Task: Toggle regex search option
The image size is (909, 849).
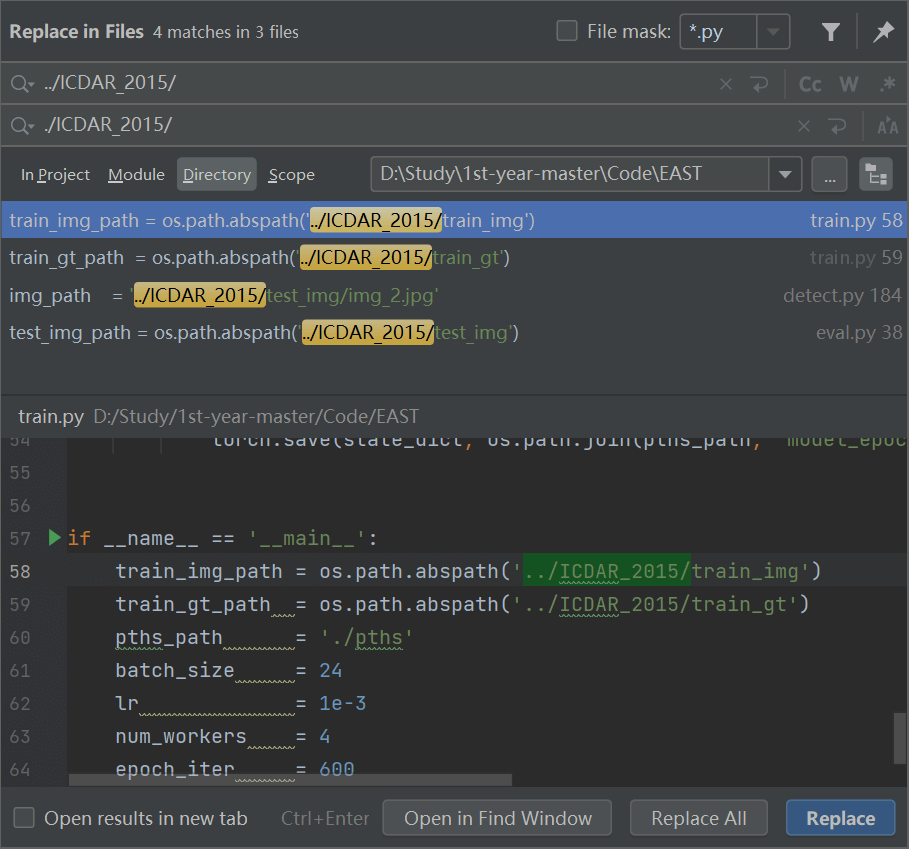Action: point(887,84)
